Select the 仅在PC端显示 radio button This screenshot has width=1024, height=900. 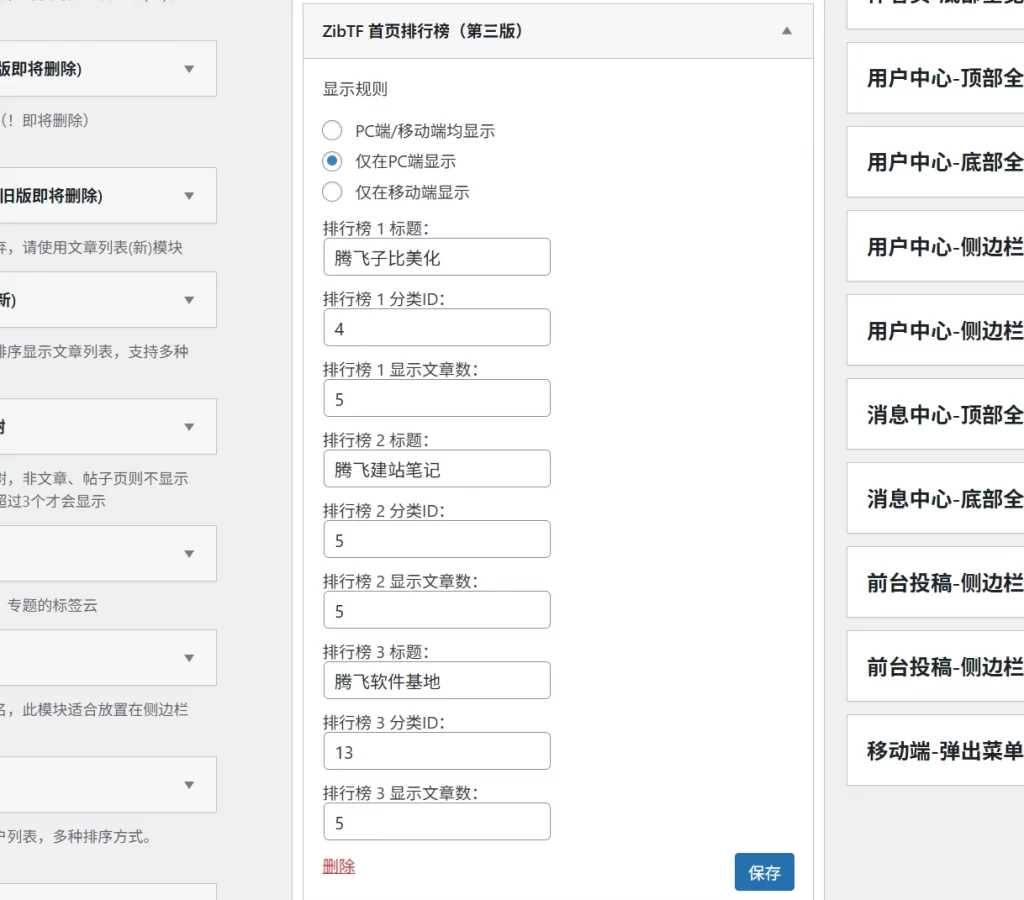(331, 161)
